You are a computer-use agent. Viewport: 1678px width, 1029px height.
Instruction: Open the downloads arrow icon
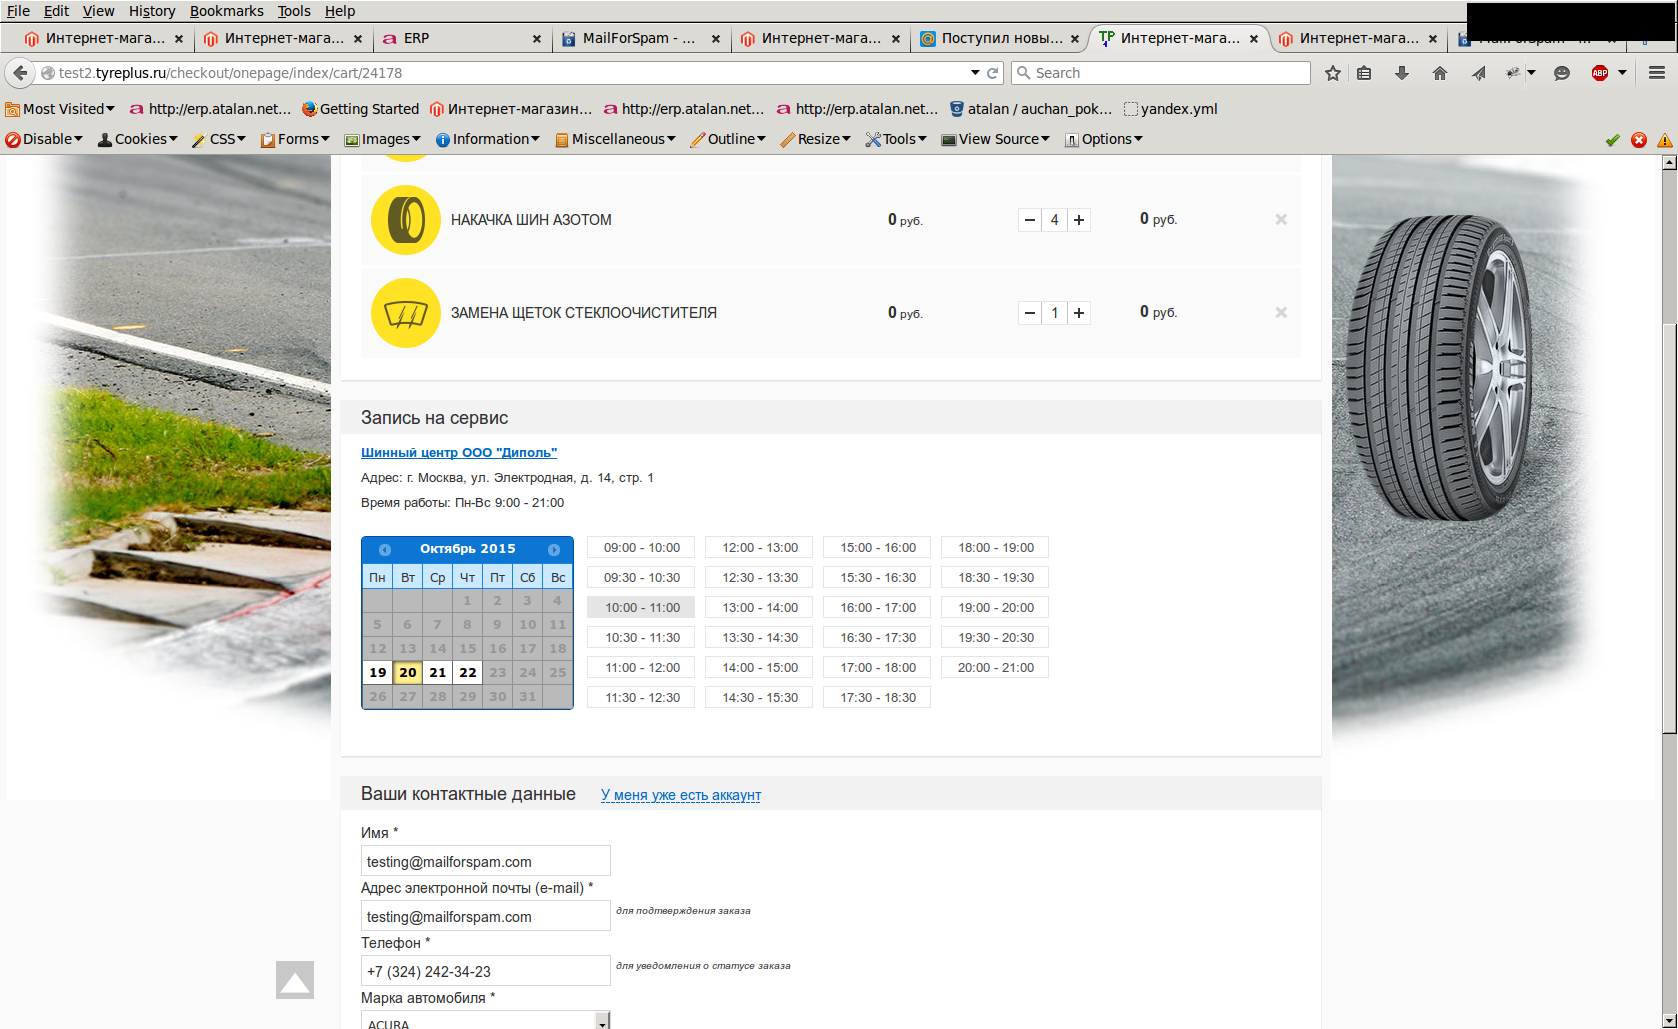pos(1402,73)
